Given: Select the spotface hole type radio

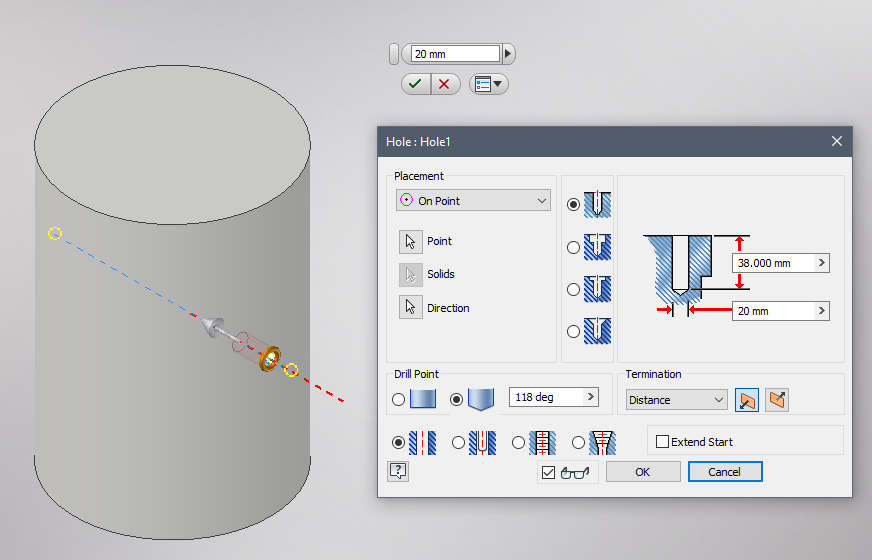Looking at the screenshot, I should (x=573, y=290).
